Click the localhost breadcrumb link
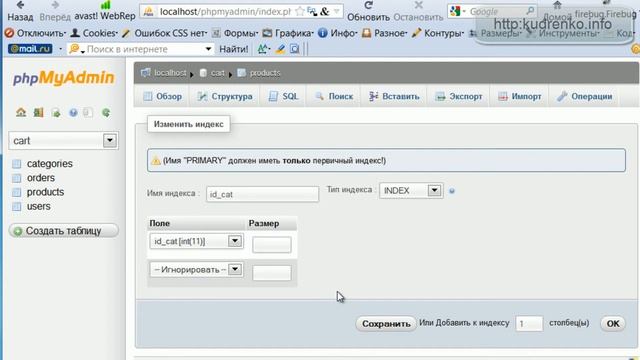 tap(170, 73)
